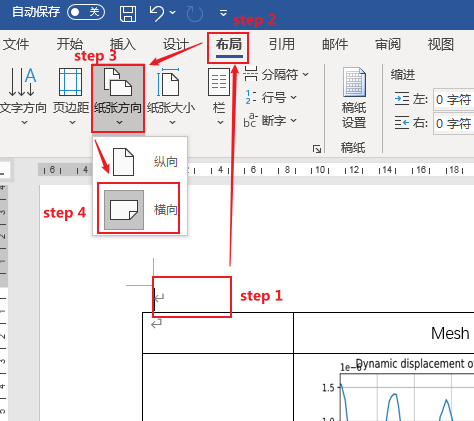Click the Mesh table header cell

coord(384,333)
